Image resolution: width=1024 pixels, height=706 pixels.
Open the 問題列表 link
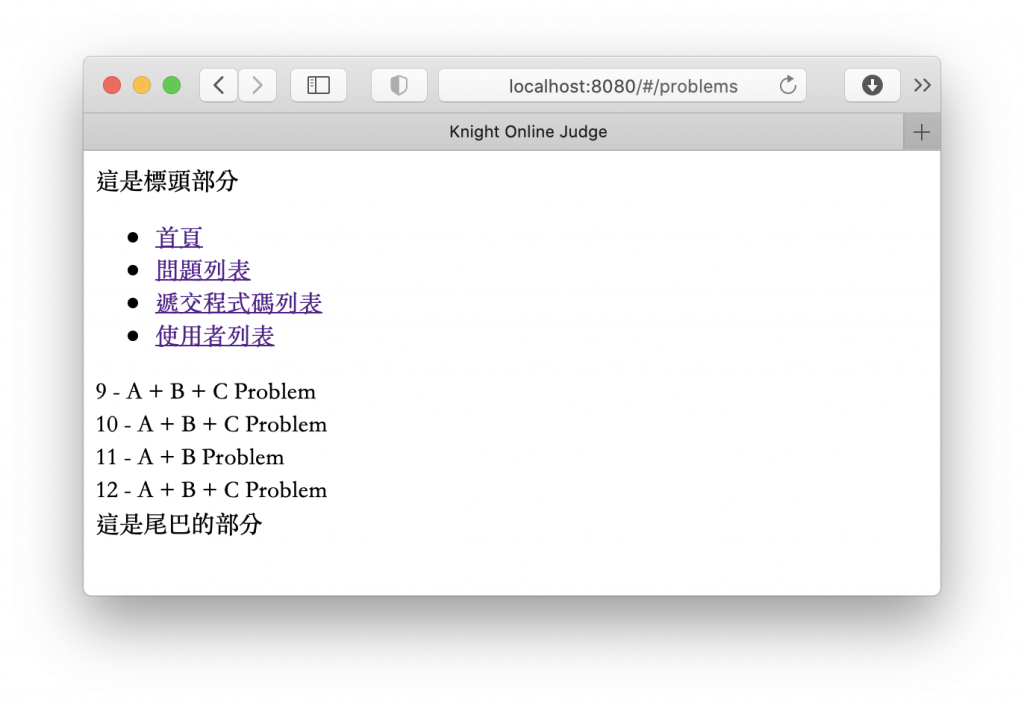203,270
